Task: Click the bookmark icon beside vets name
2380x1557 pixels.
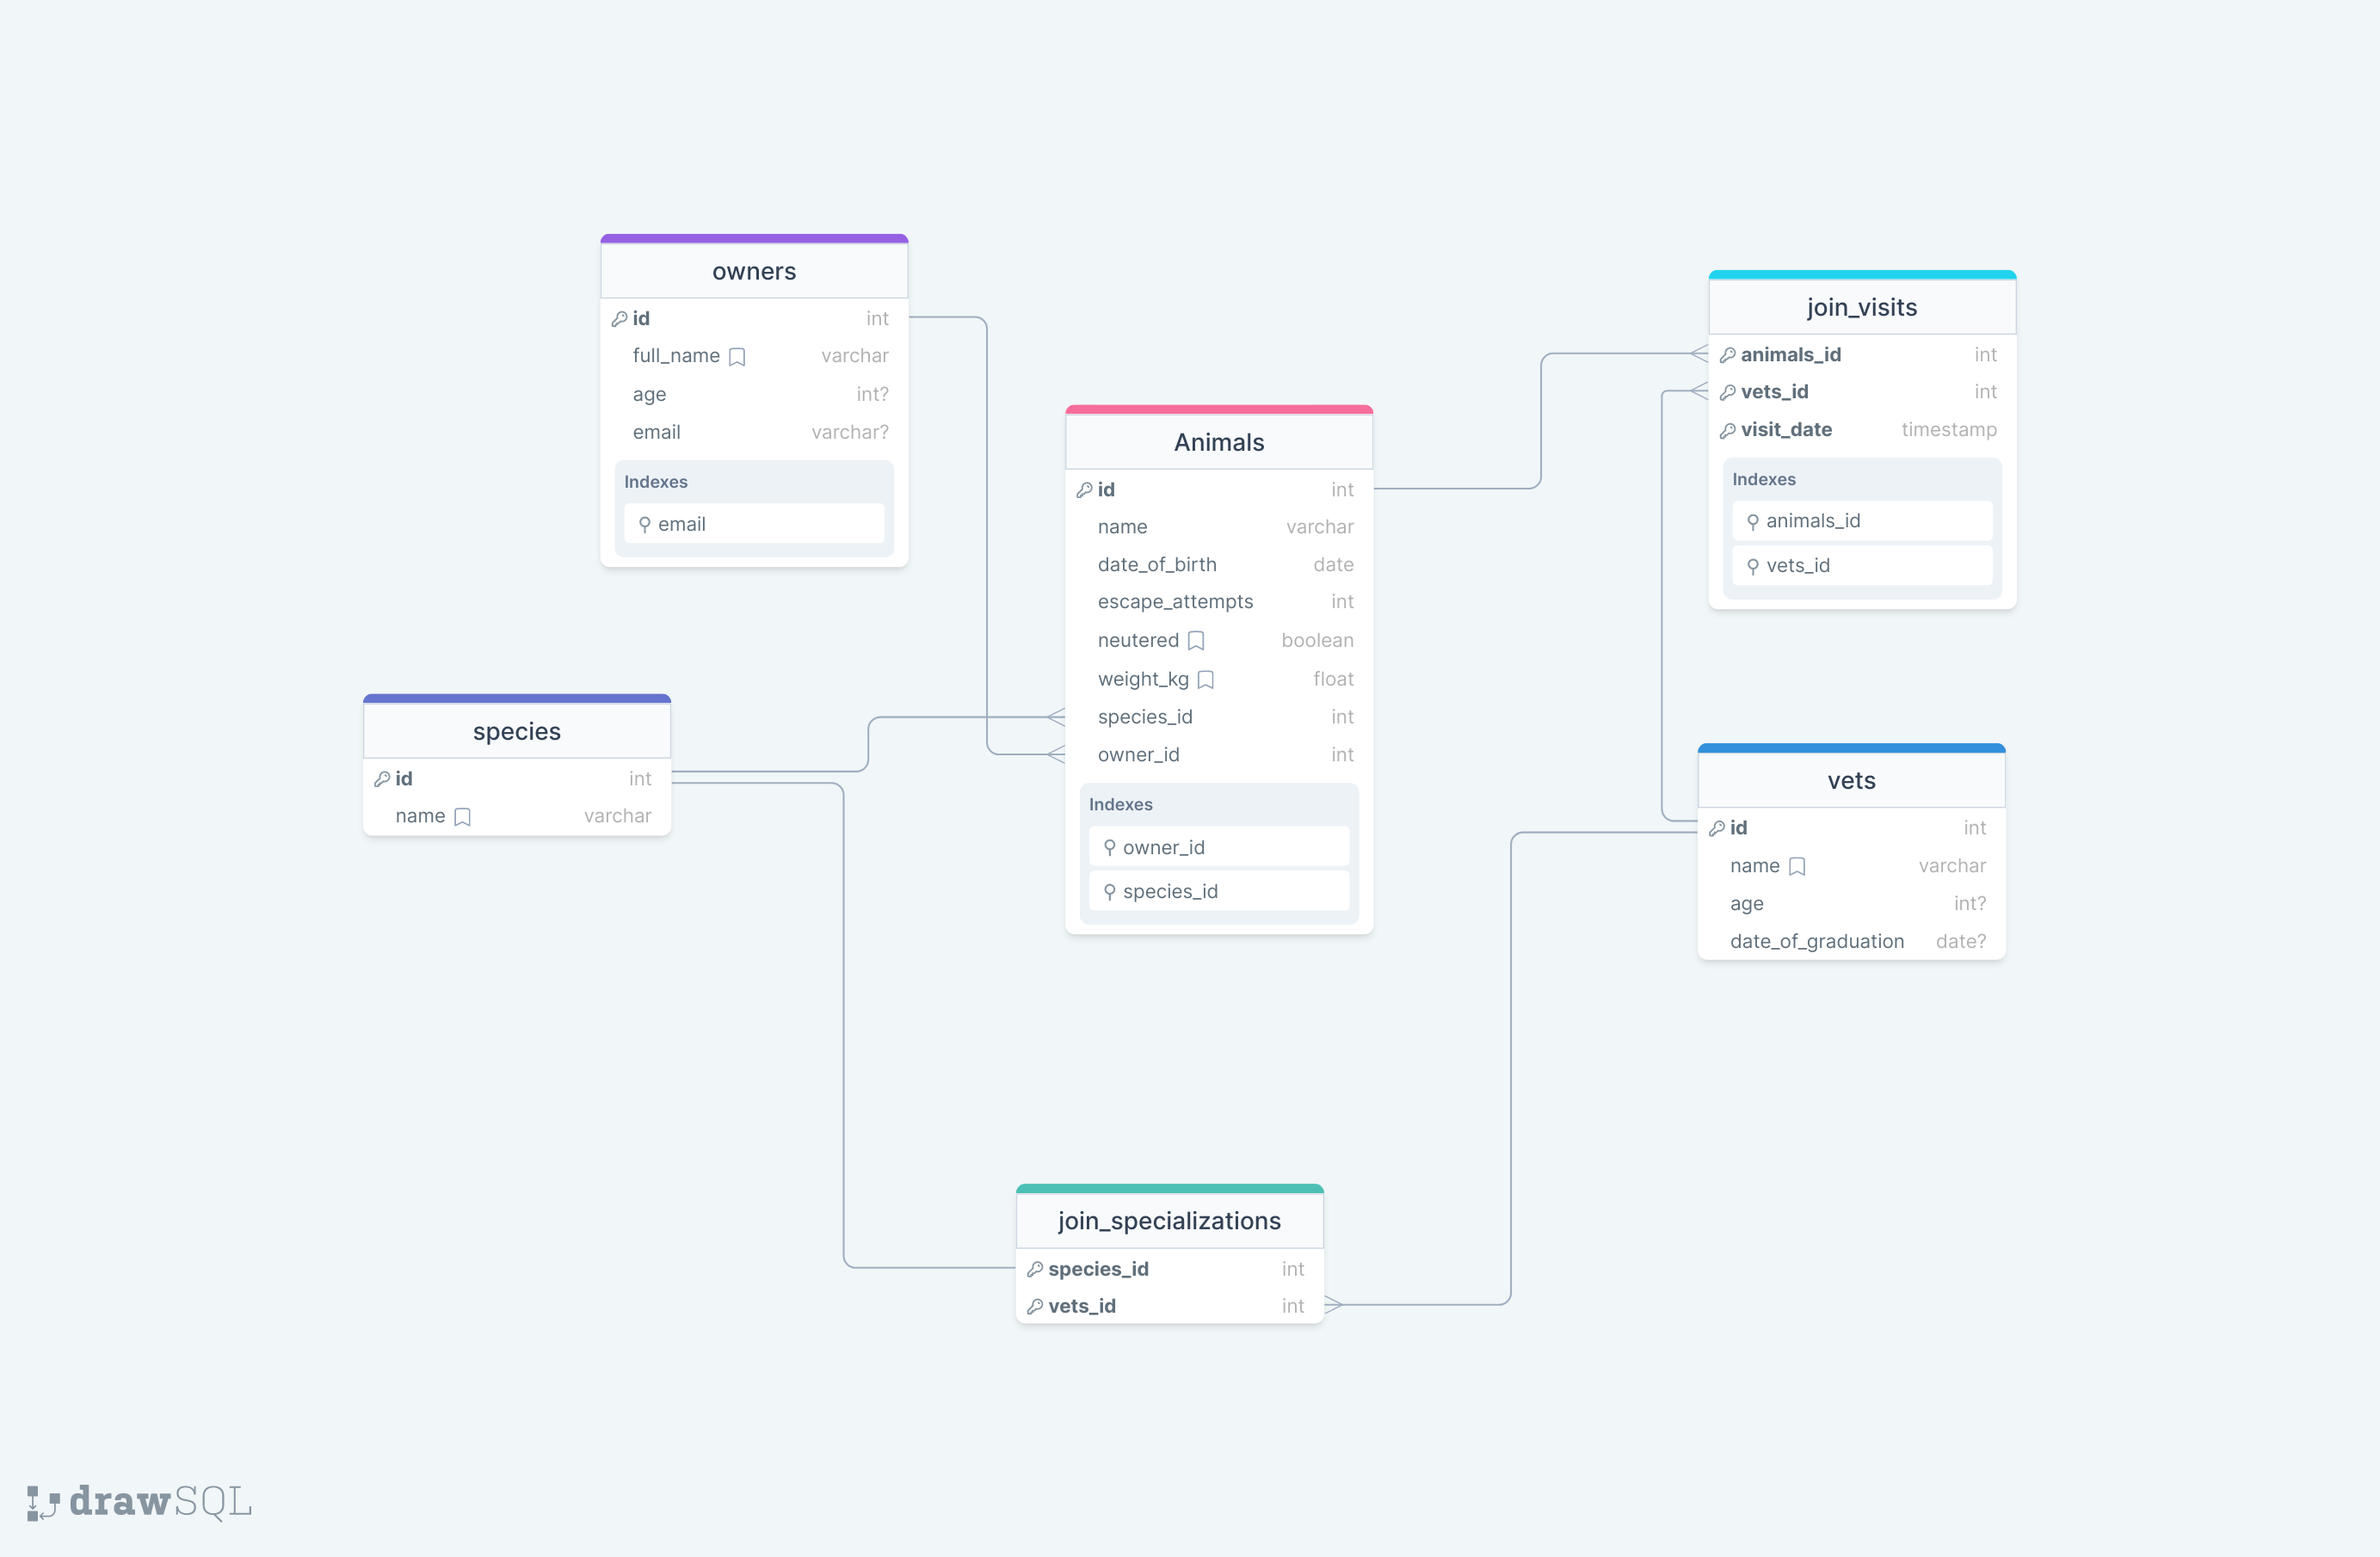Action: tap(1797, 866)
